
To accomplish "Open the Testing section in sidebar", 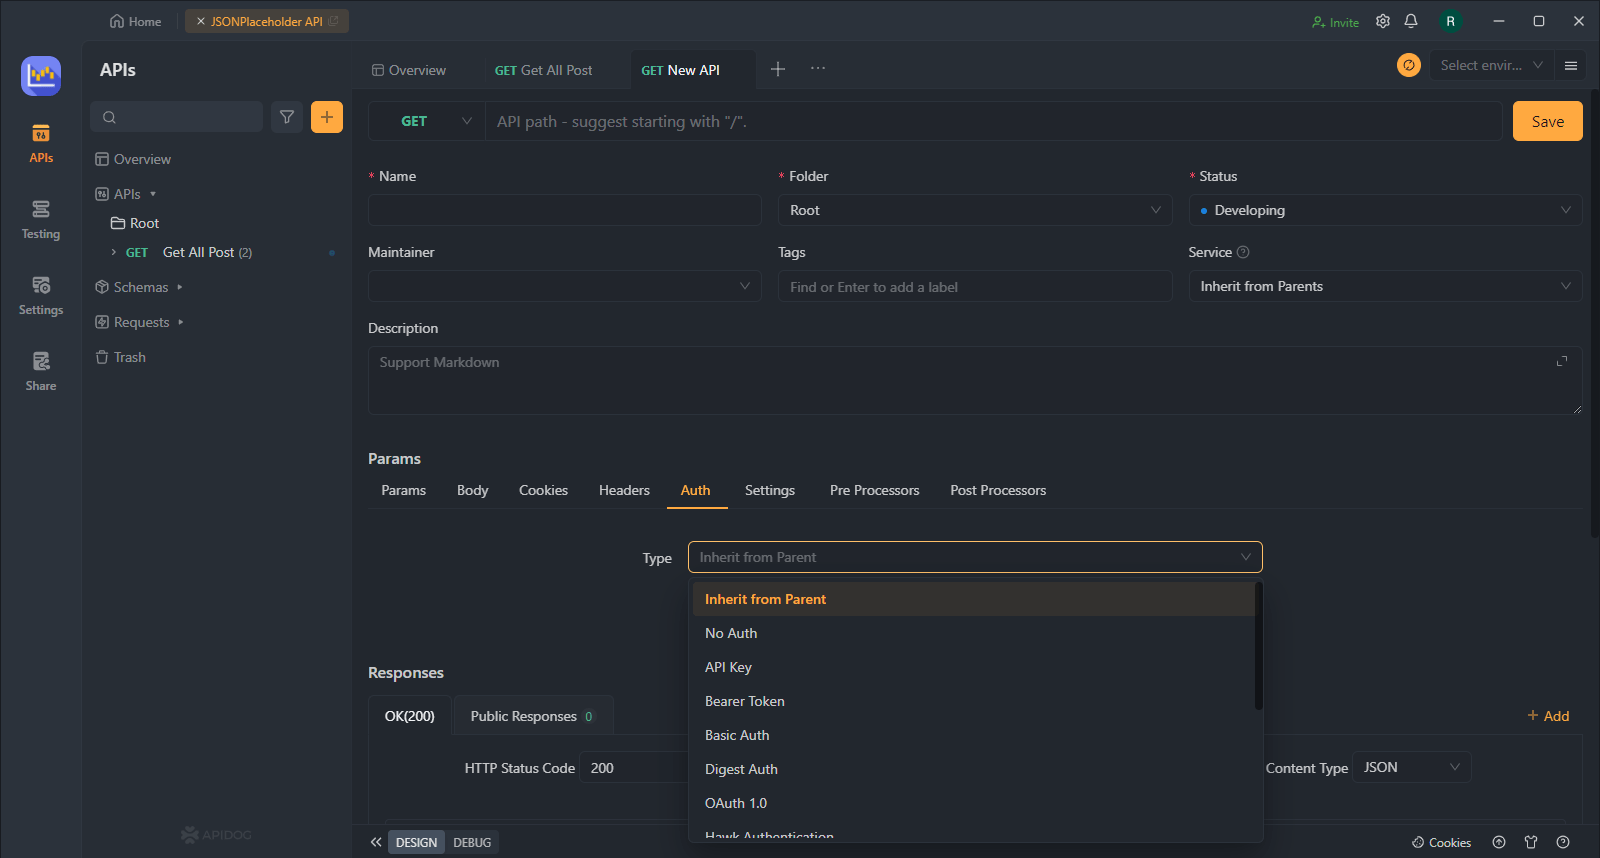I will 41,220.
